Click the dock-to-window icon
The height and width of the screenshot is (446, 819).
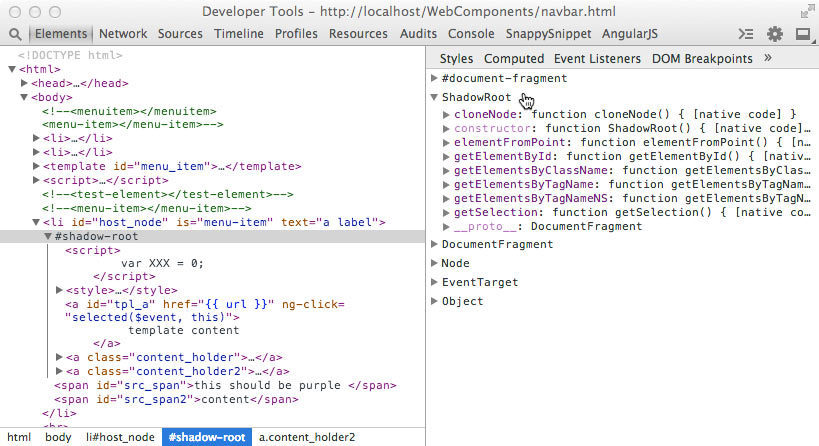(x=802, y=34)
